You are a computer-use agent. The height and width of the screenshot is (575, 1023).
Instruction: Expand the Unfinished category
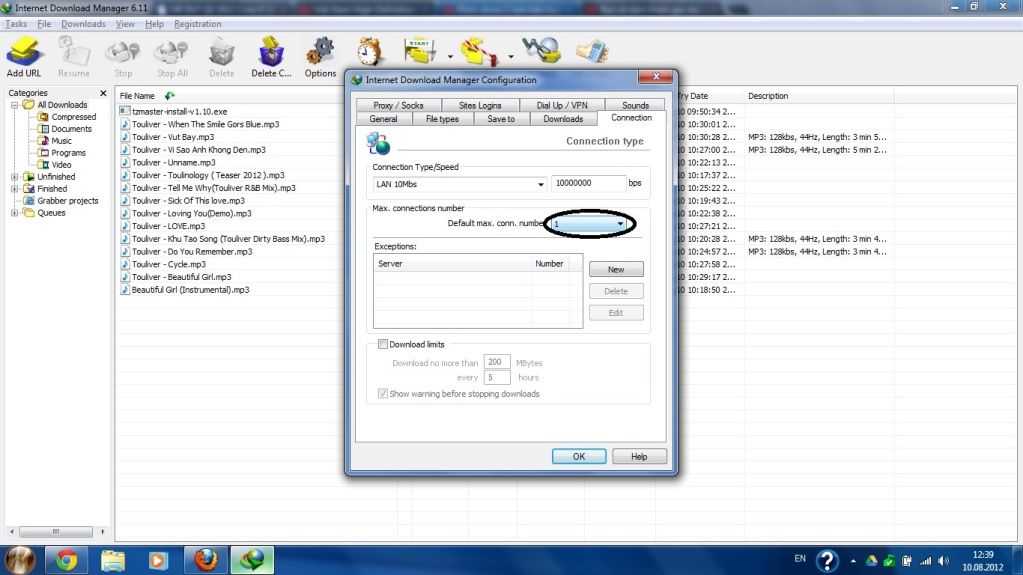click(14, 177)
